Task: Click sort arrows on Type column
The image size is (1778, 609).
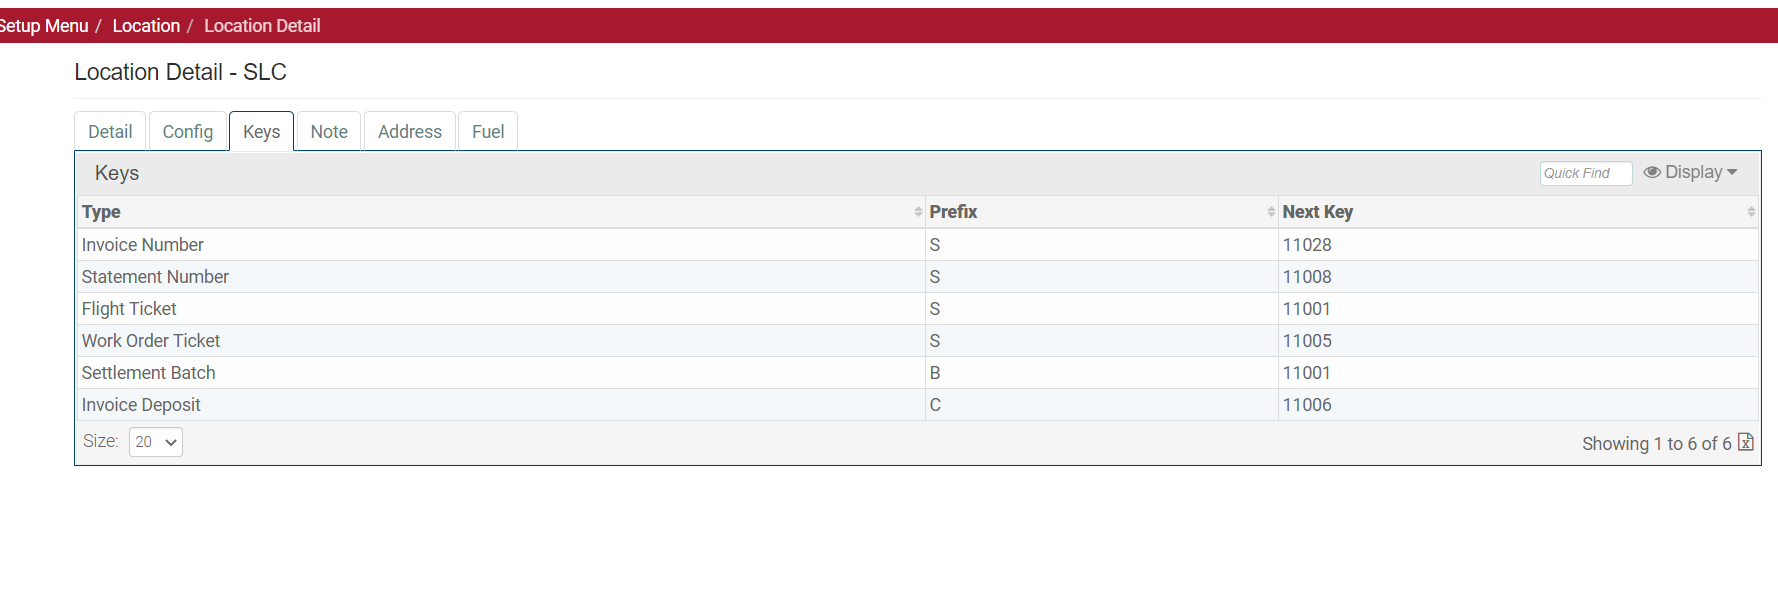Action: tap(917, 212)
